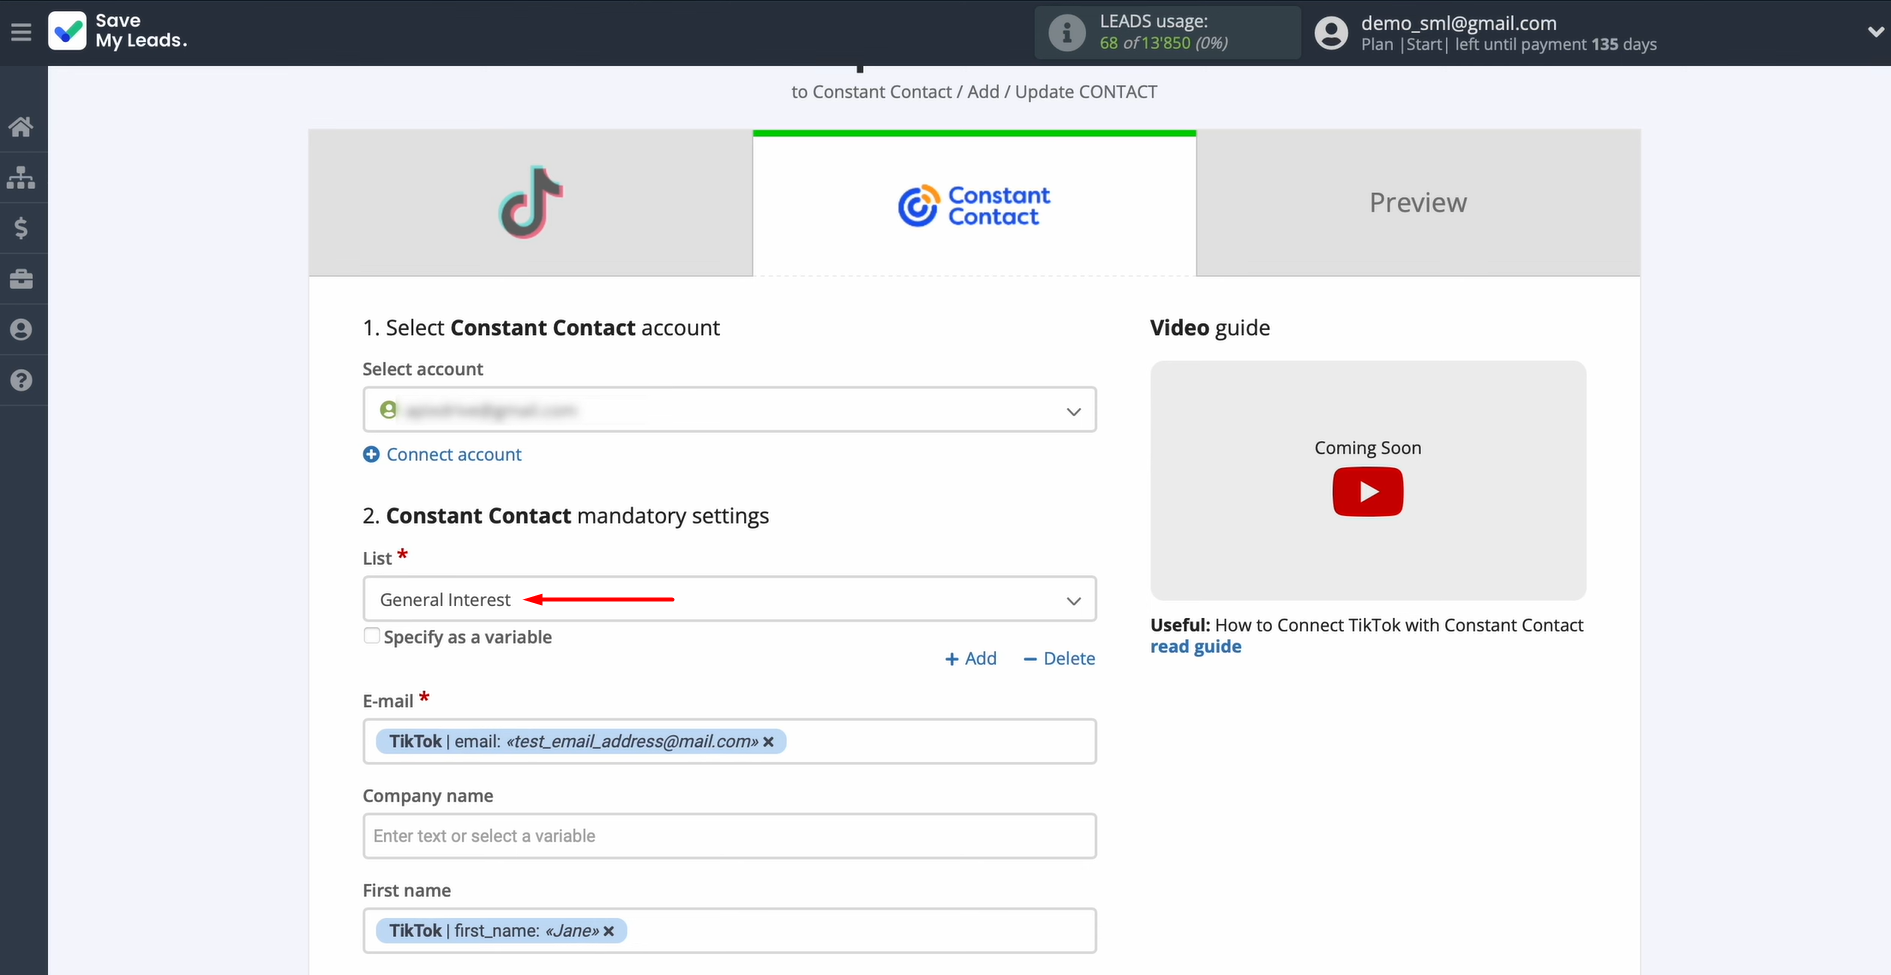Remove the TikTok email variable tag
Screen dimensions: 1891x975
click(769, 742)
